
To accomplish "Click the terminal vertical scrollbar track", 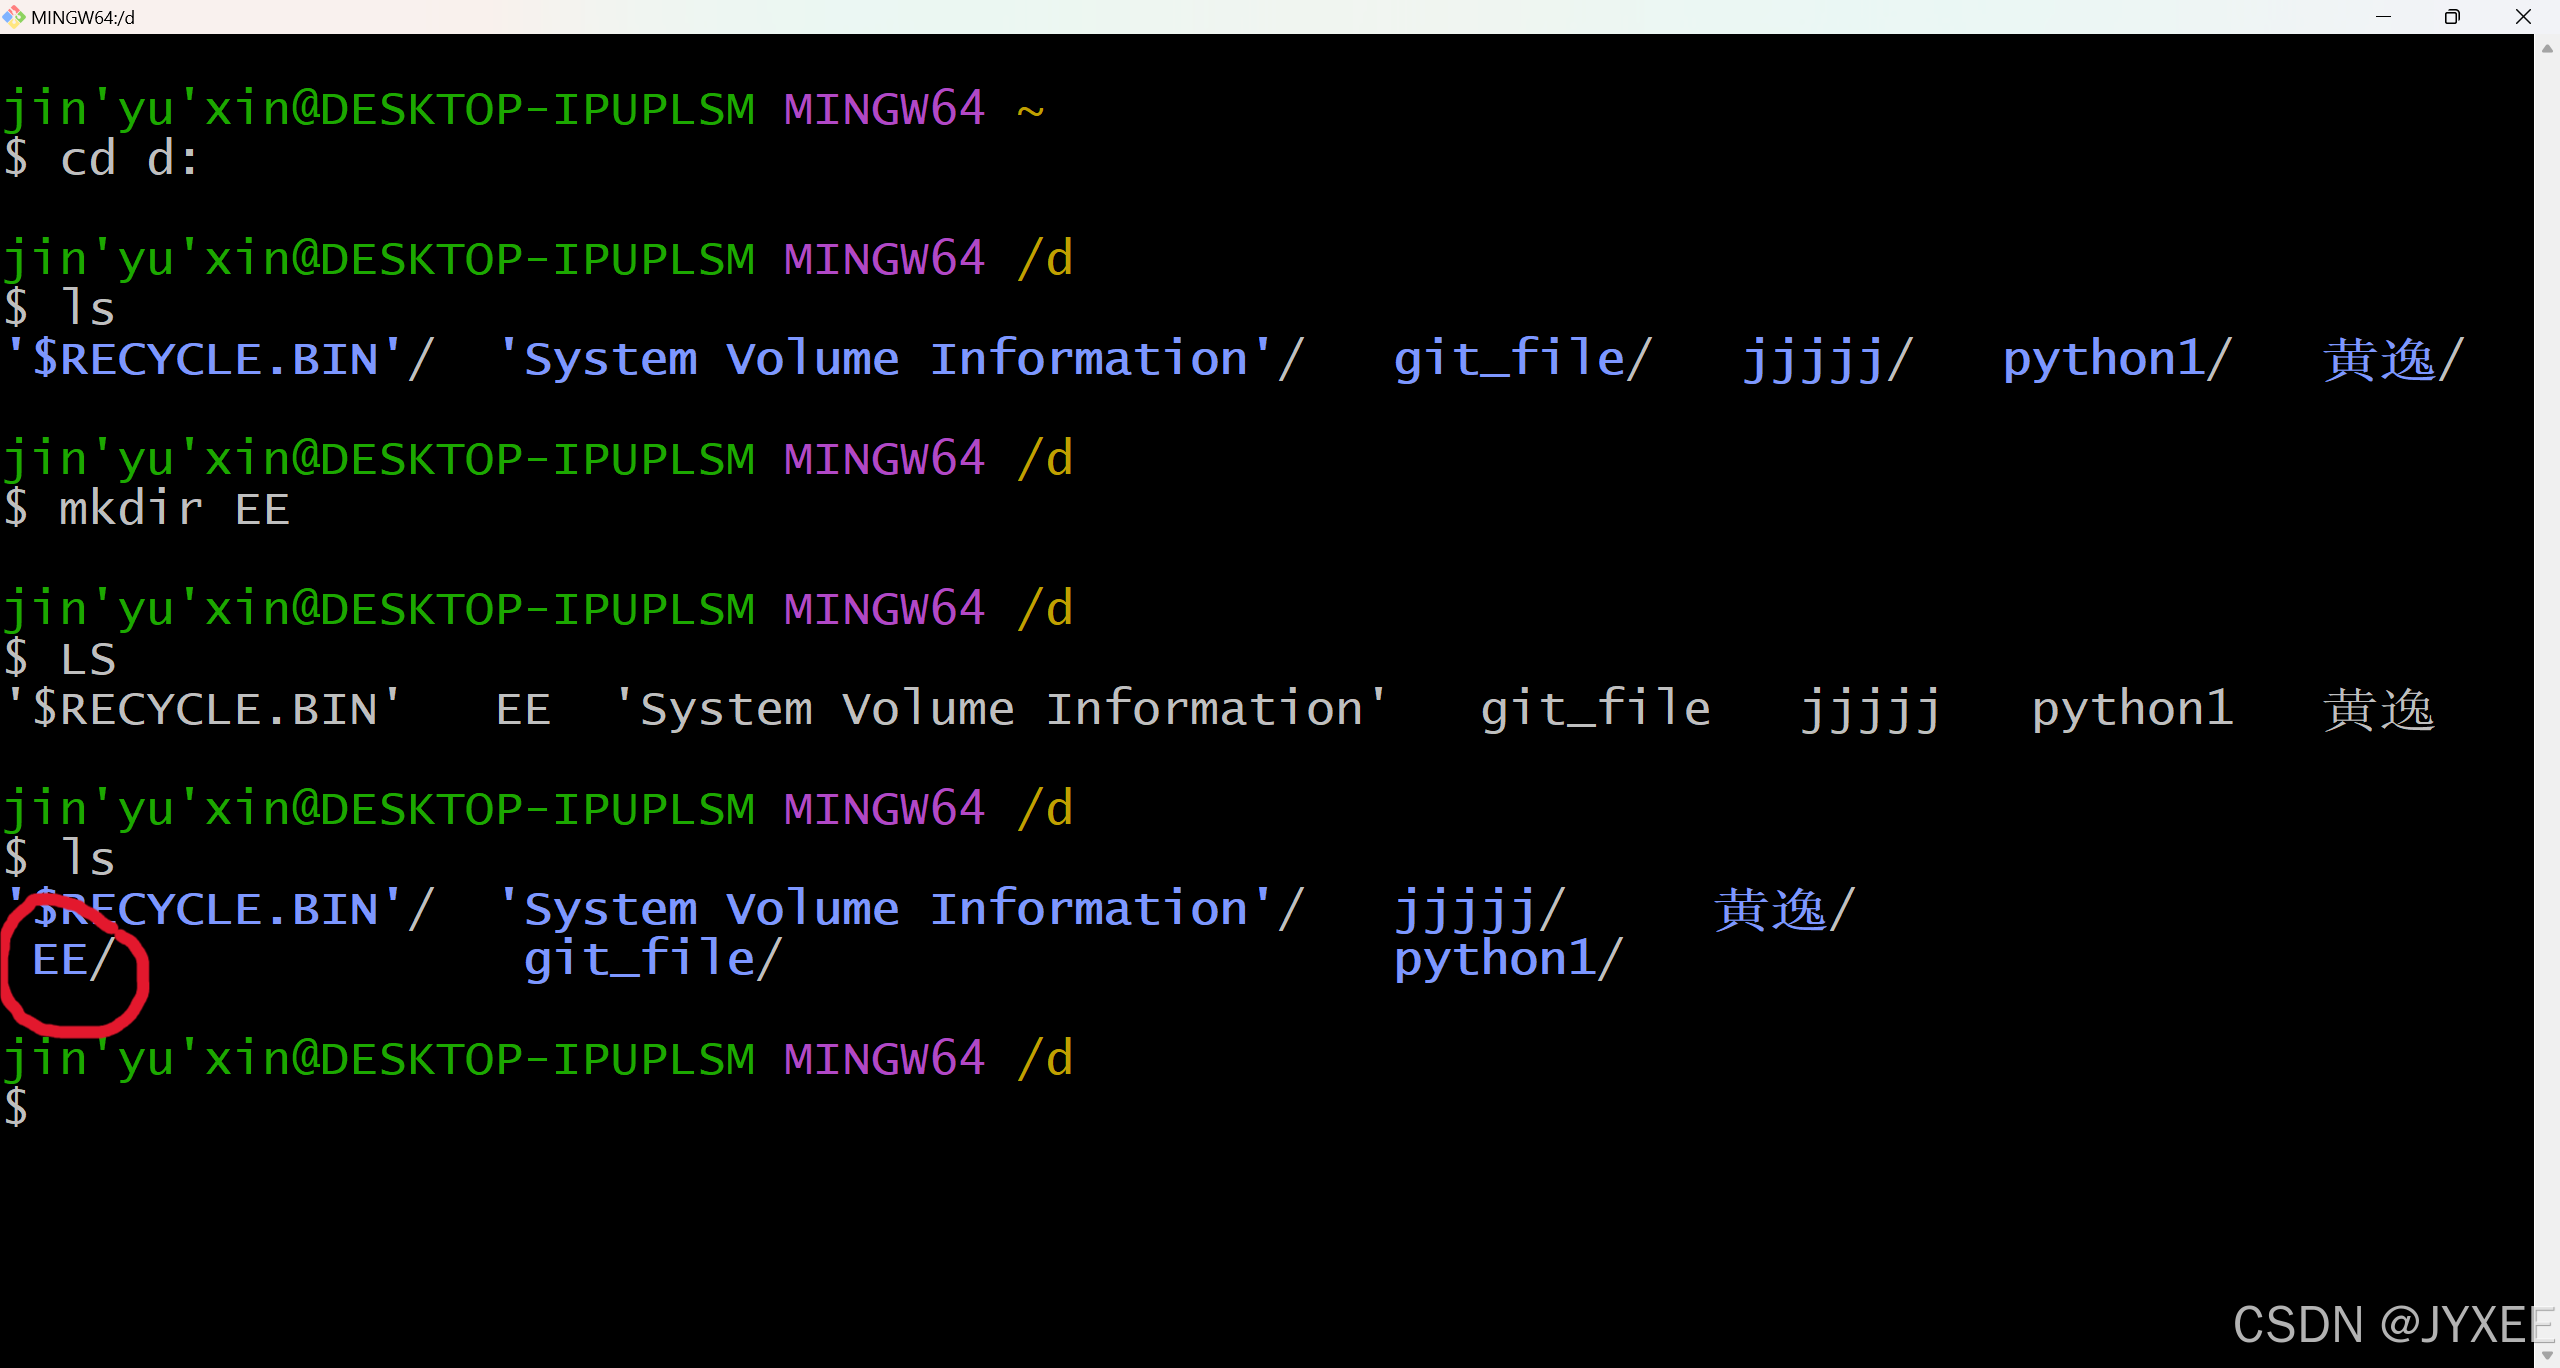I will [x=2547, y=700].
